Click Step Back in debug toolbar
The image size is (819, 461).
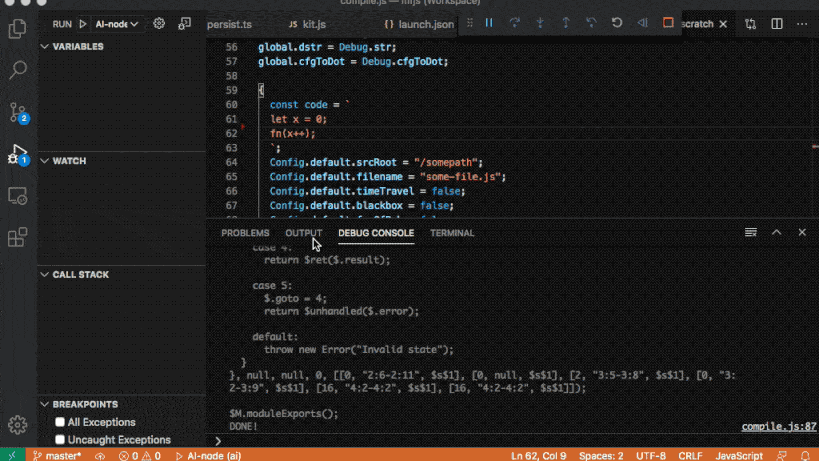[591, 23]
